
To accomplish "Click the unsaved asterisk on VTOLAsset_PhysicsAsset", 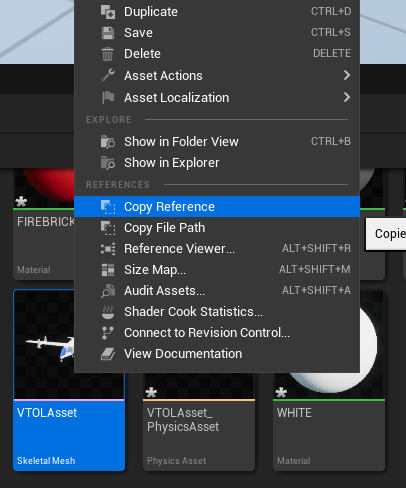I will 151,392.
